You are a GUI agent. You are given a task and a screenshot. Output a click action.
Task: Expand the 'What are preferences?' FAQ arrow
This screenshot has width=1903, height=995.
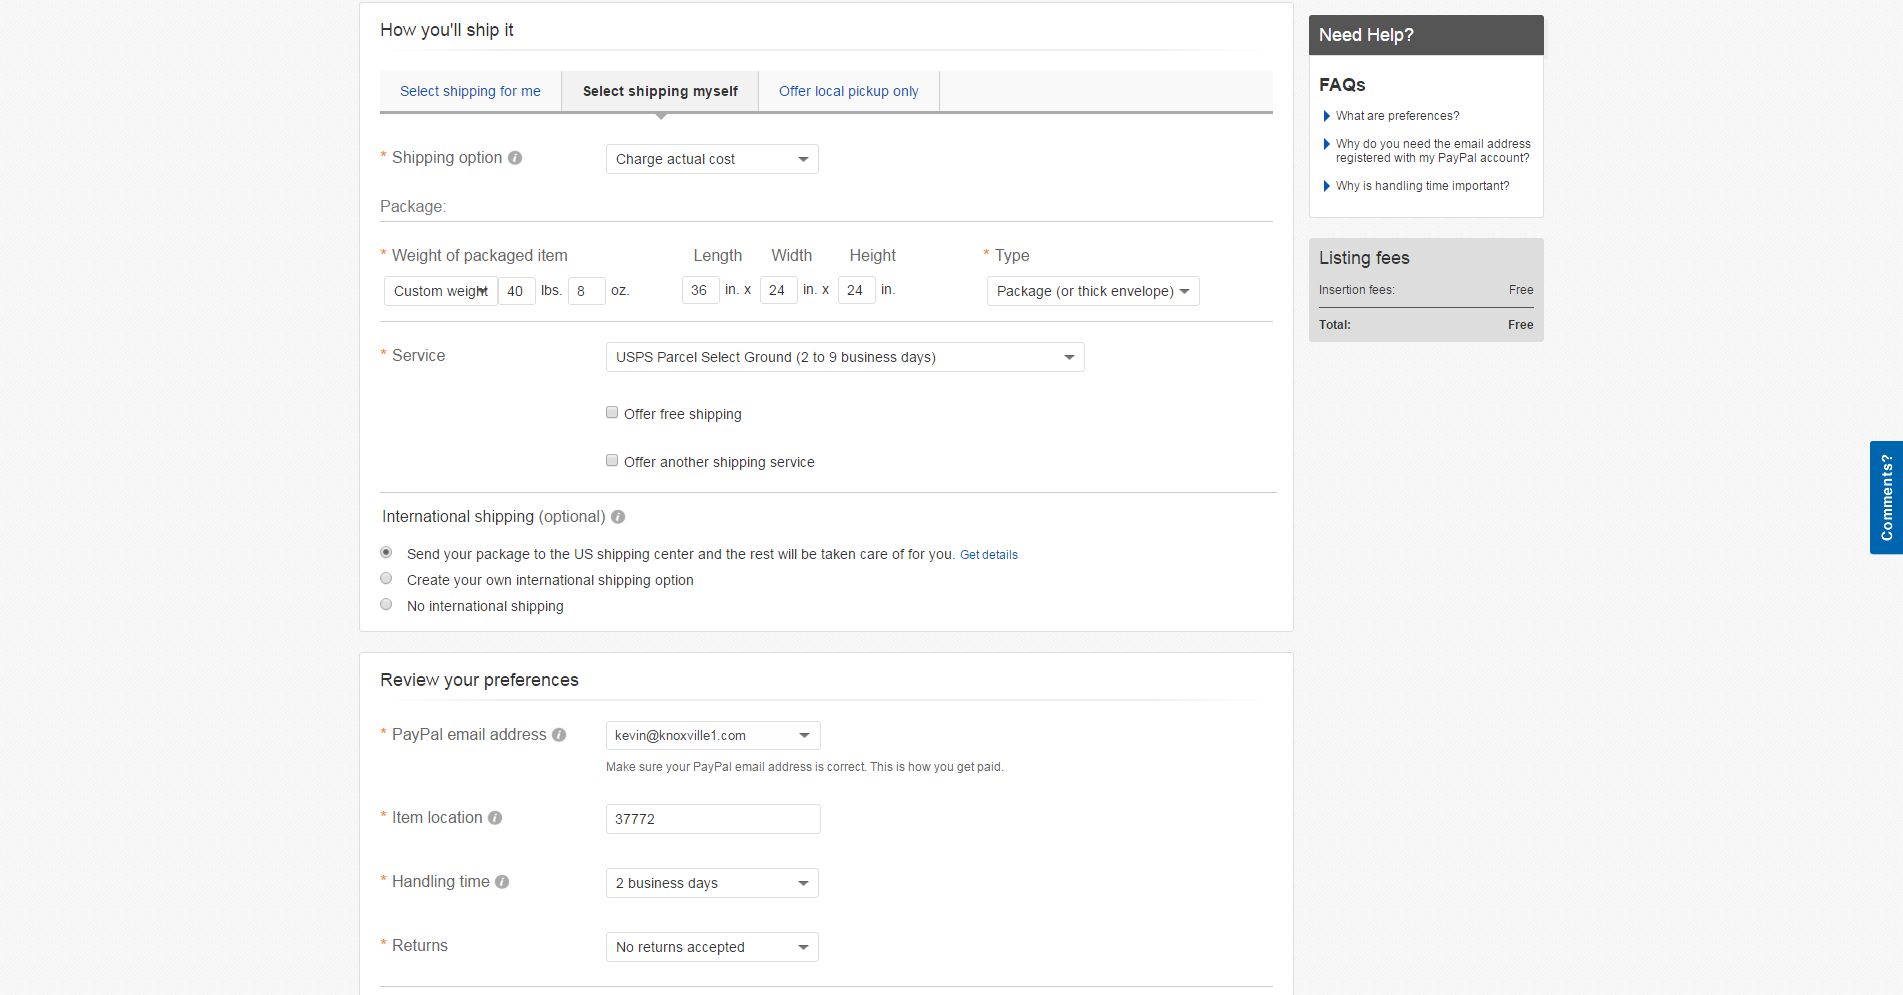1327,116
